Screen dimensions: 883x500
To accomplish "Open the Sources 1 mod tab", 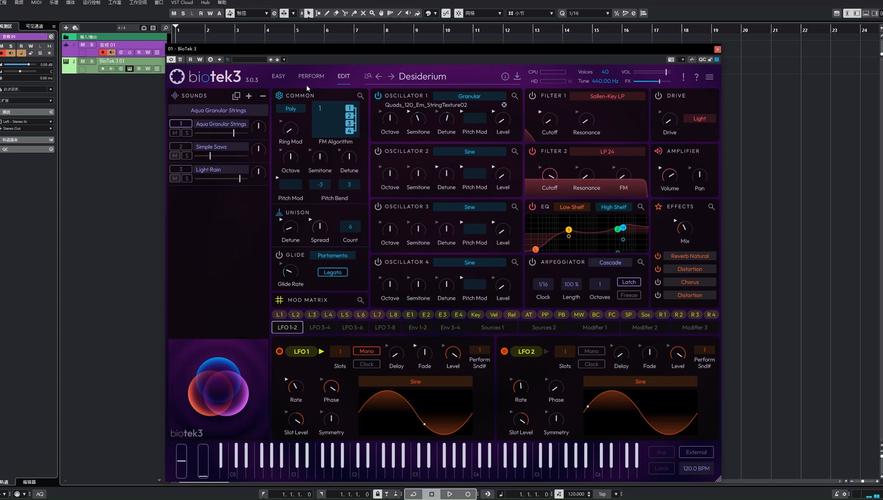I will [492, 327].
